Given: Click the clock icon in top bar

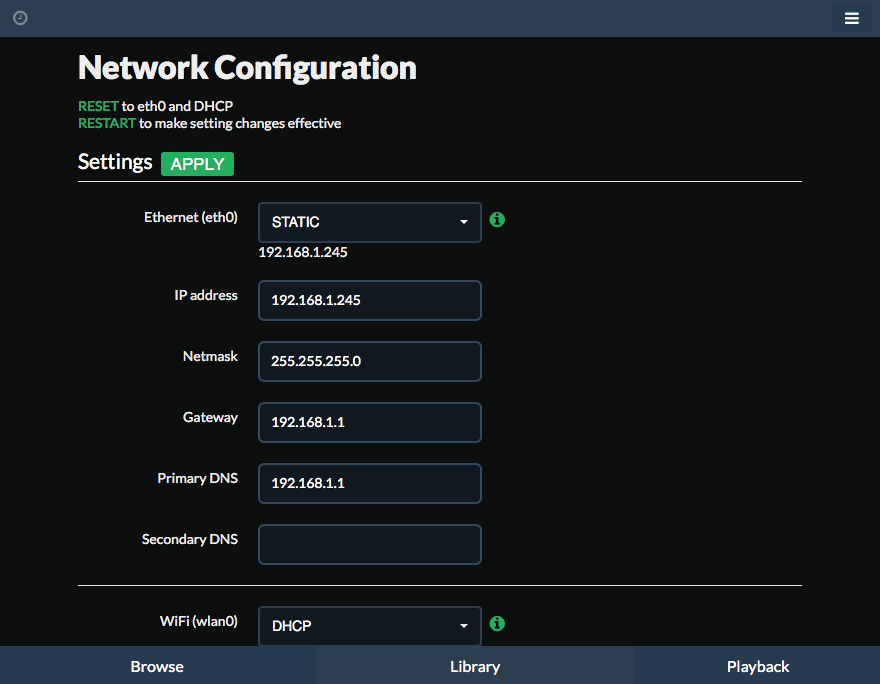Looking at the screenshot, I should pyautogui.click(x=20, y=18).
